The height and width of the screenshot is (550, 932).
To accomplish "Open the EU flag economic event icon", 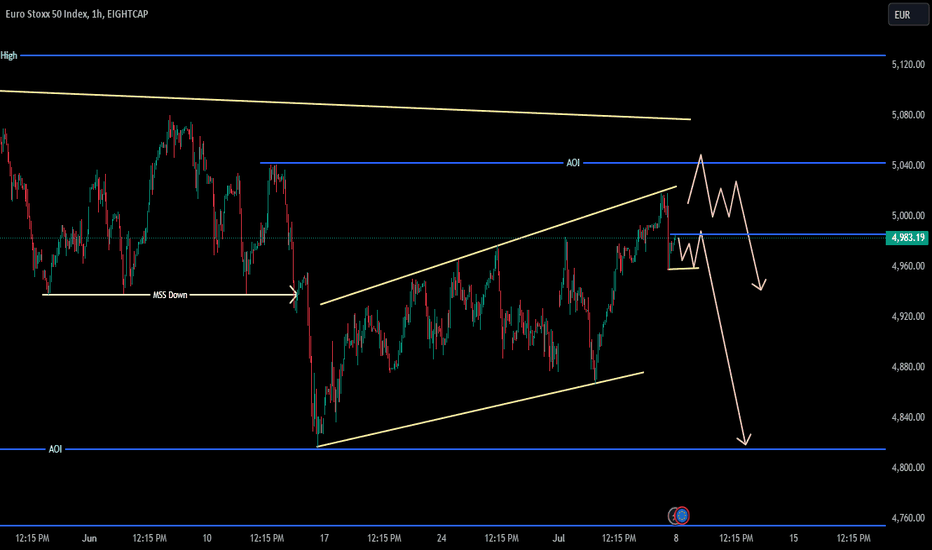I will pyautogui.click(x=682, y=516).
